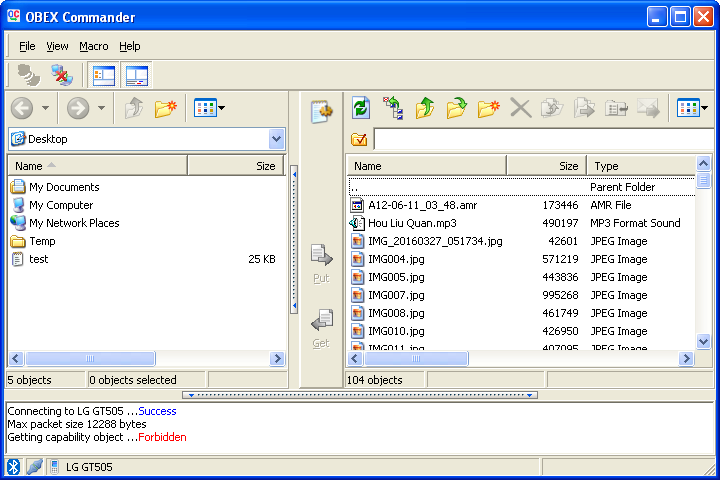Open the Back history dropdown arrow
The image size is (720, 480).
(45, 108)
